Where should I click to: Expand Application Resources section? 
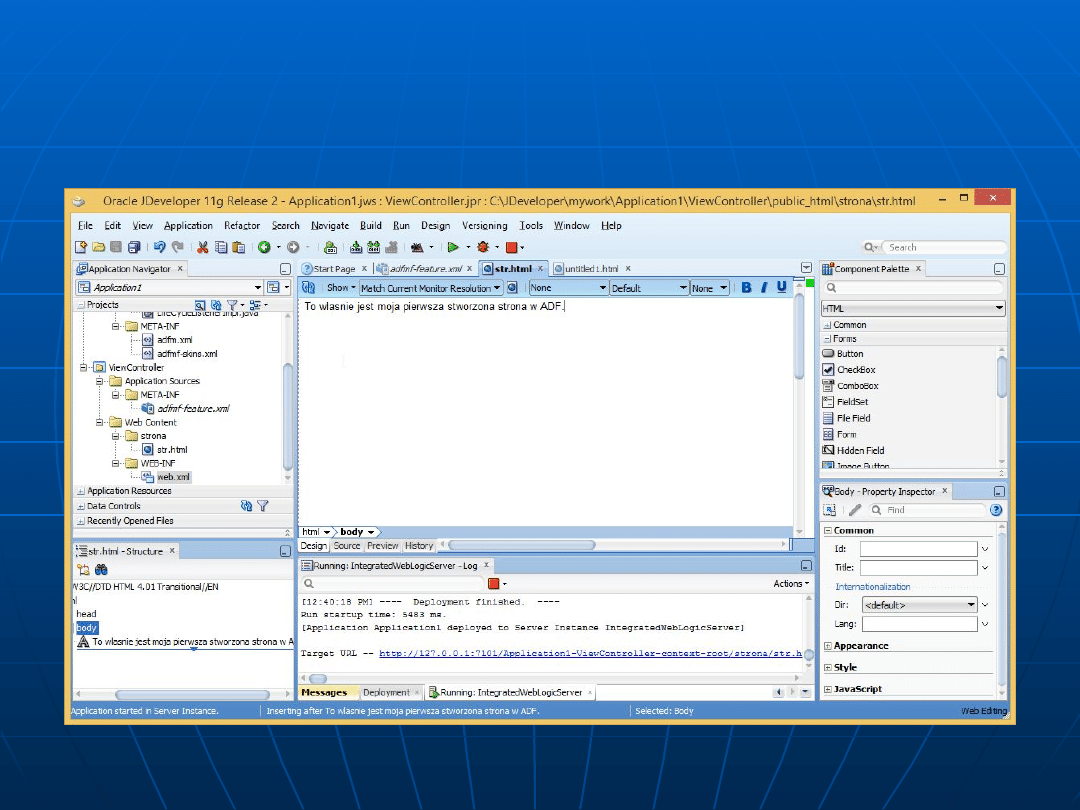81,491
